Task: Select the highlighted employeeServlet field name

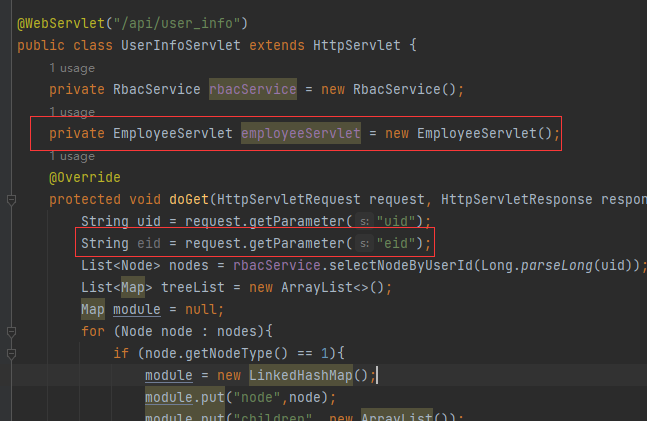Action: (300, 134)
